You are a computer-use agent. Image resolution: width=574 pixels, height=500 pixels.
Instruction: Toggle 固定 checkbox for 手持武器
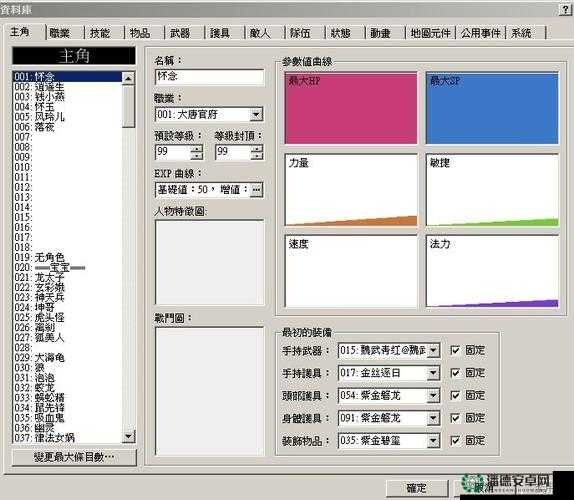point(455,350)
